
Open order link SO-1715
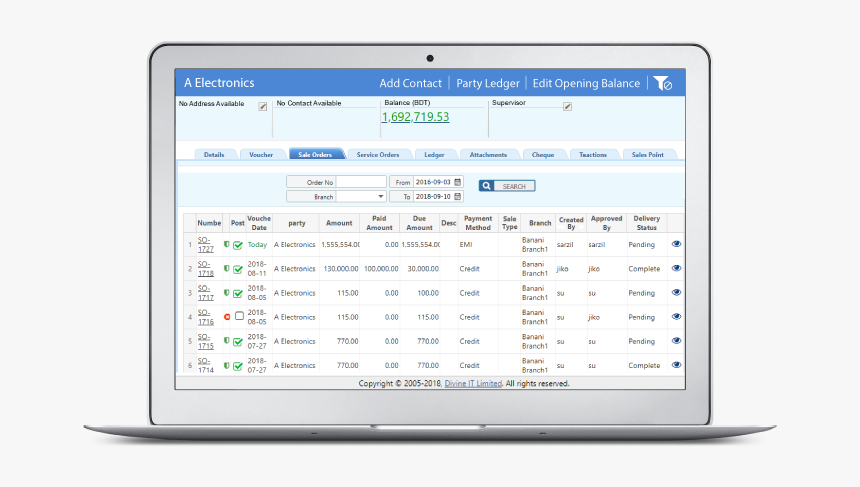tap(206, 341)
